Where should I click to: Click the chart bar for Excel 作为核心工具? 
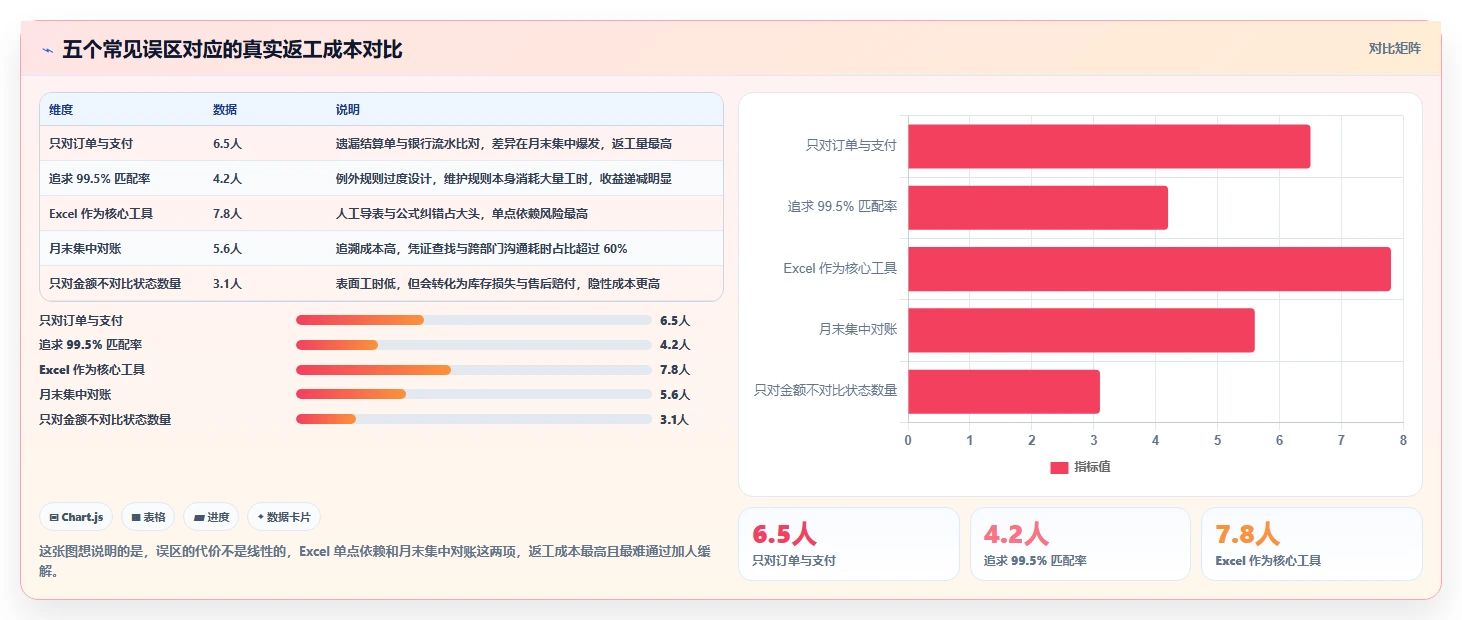coord(1149,269)
